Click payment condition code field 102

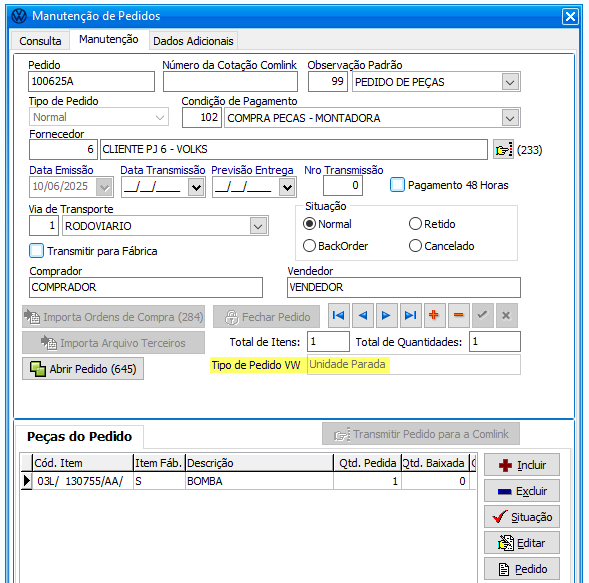point(202,118)
